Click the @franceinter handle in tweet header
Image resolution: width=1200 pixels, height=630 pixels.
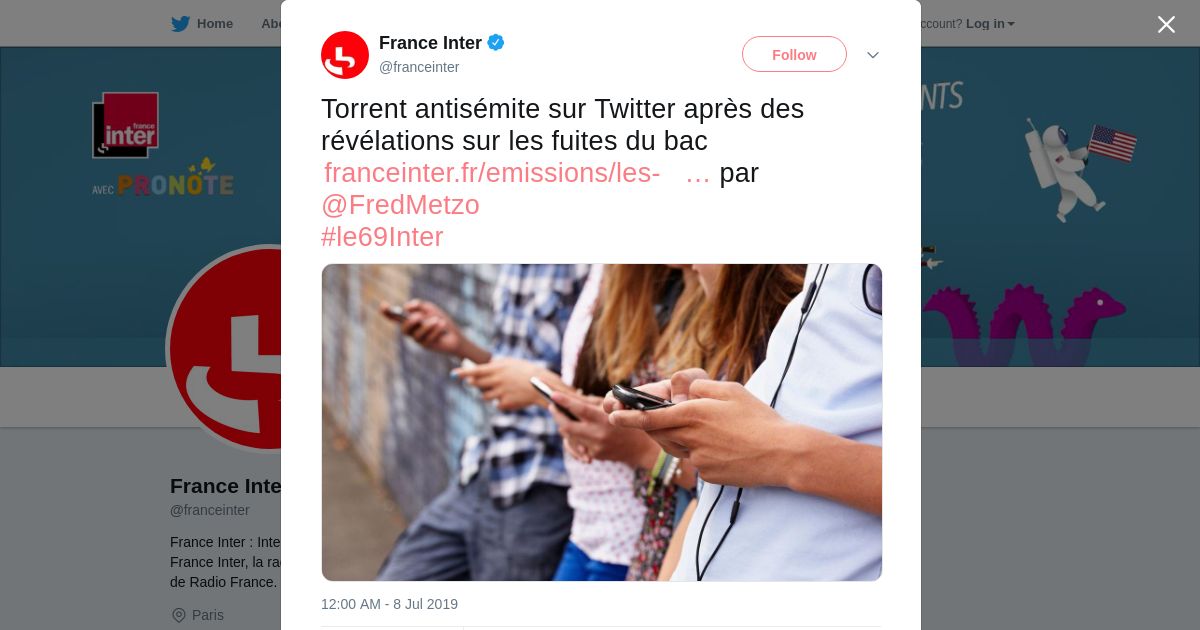tap(419, 67)
